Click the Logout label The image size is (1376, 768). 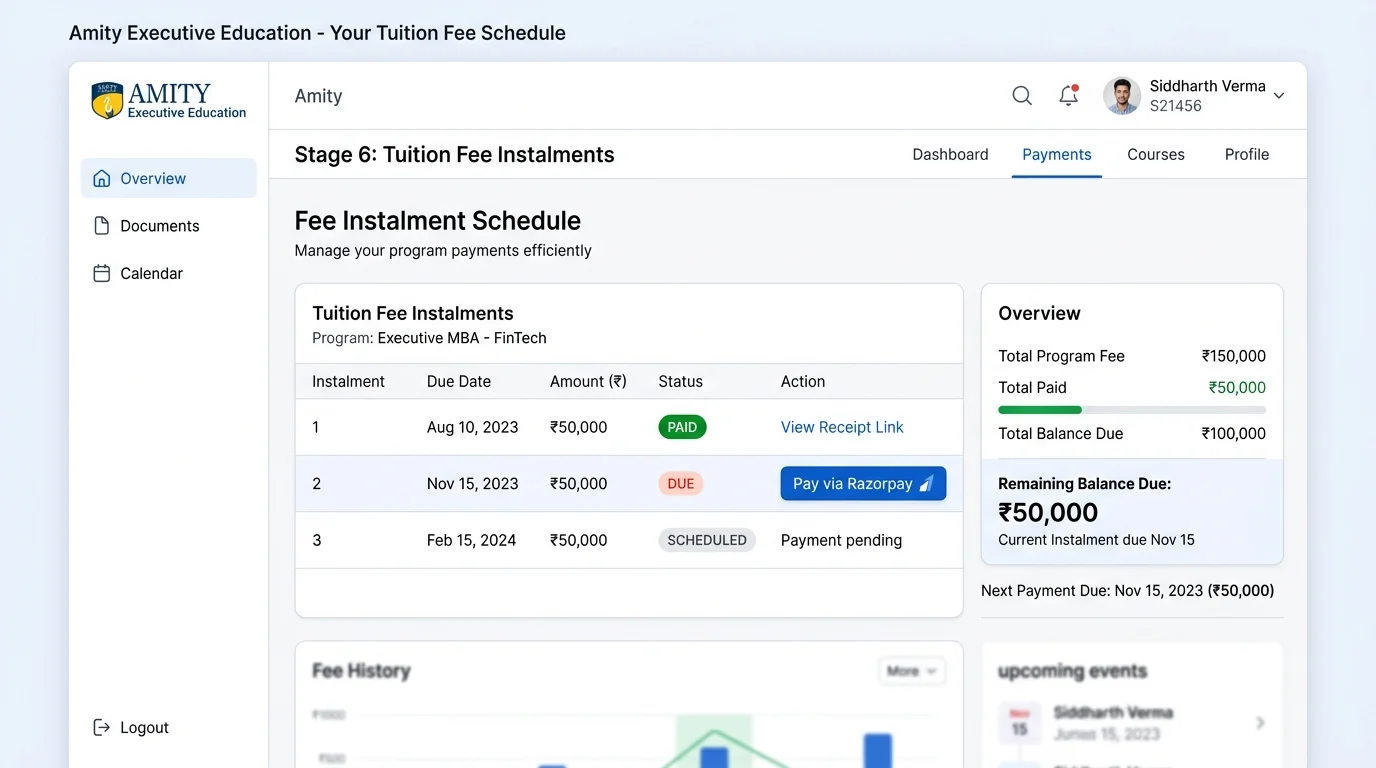(x=144, y=728)
